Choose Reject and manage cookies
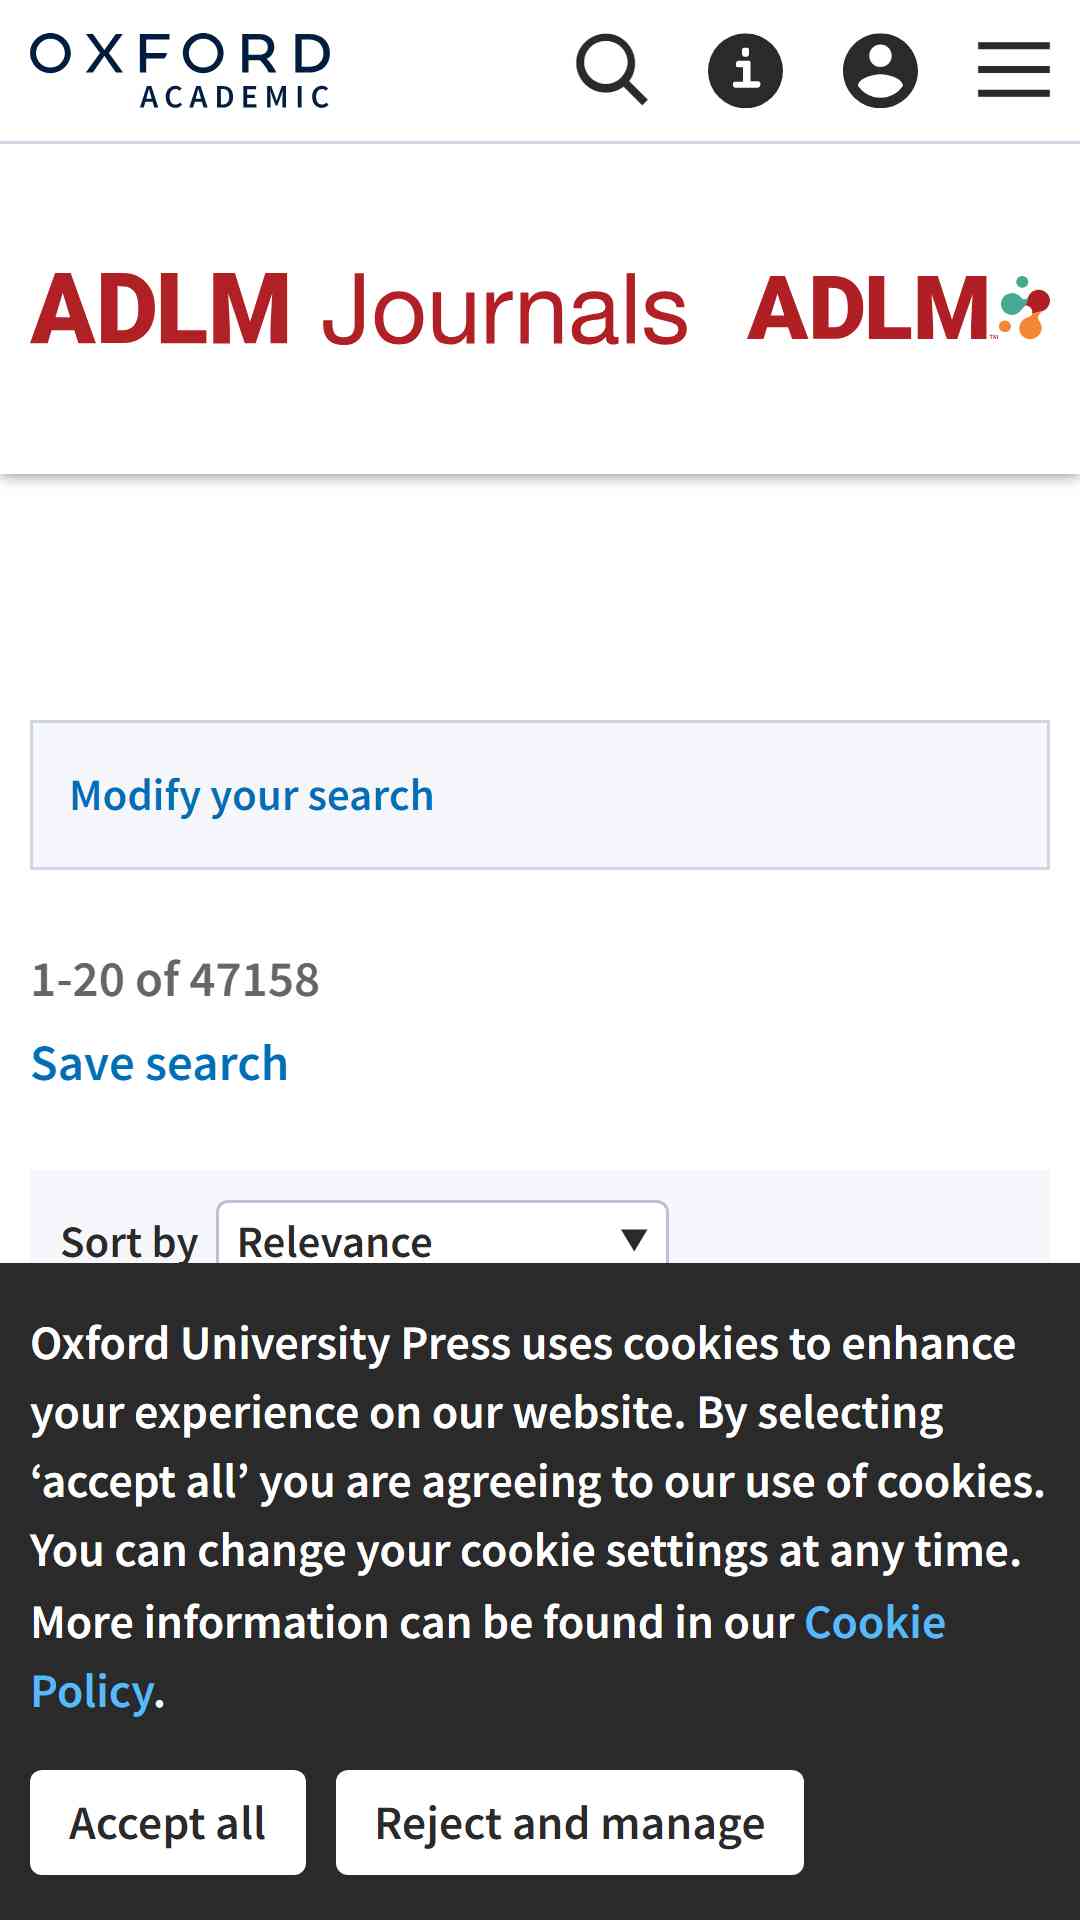The height and width of the screenshot is (1920, 1080). (570, 1822)
